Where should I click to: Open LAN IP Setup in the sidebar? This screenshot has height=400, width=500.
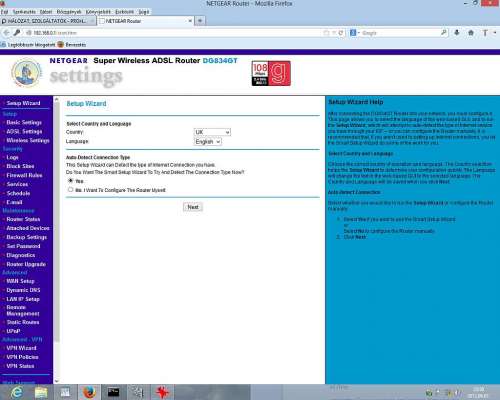23,299
